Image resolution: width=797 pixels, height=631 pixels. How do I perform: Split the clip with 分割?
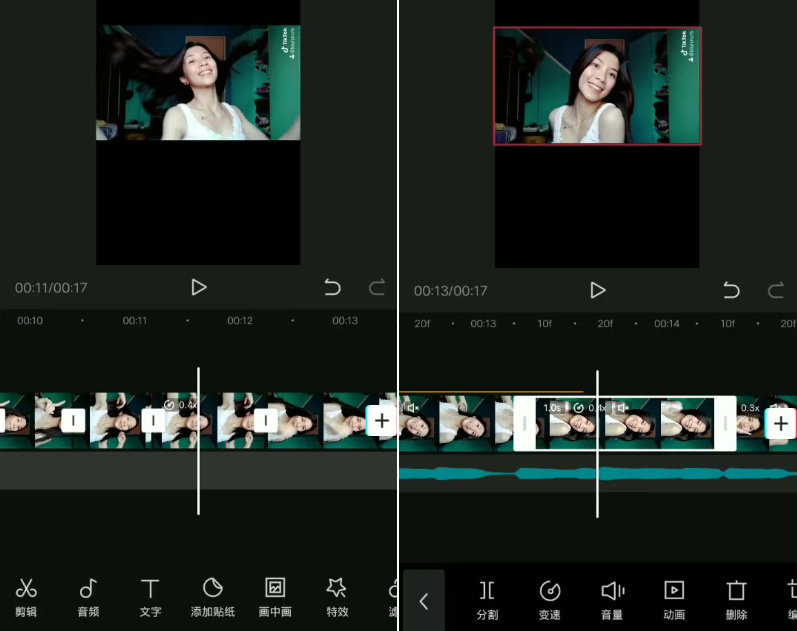[x=487, y=598]
